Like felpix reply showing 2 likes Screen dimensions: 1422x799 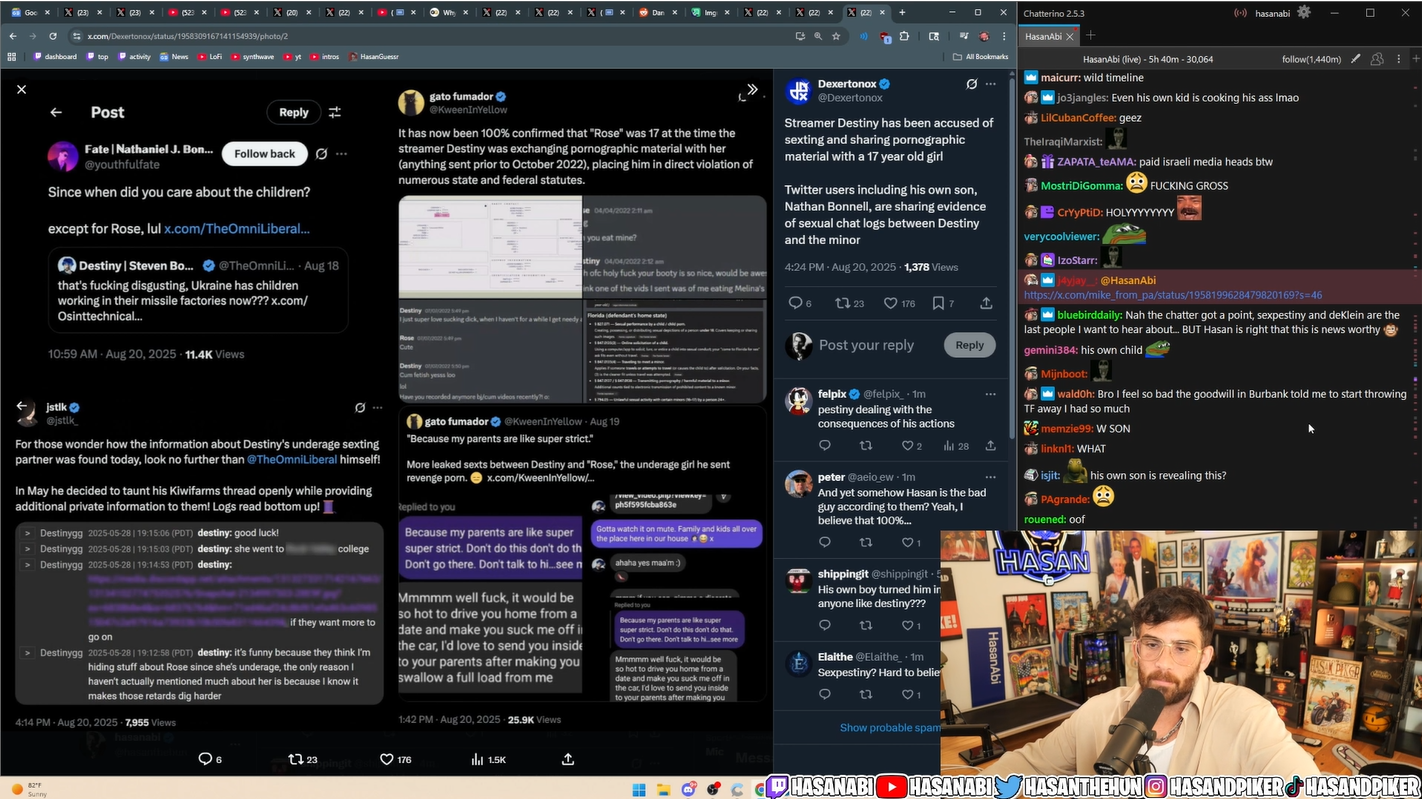tap(908, 445)
